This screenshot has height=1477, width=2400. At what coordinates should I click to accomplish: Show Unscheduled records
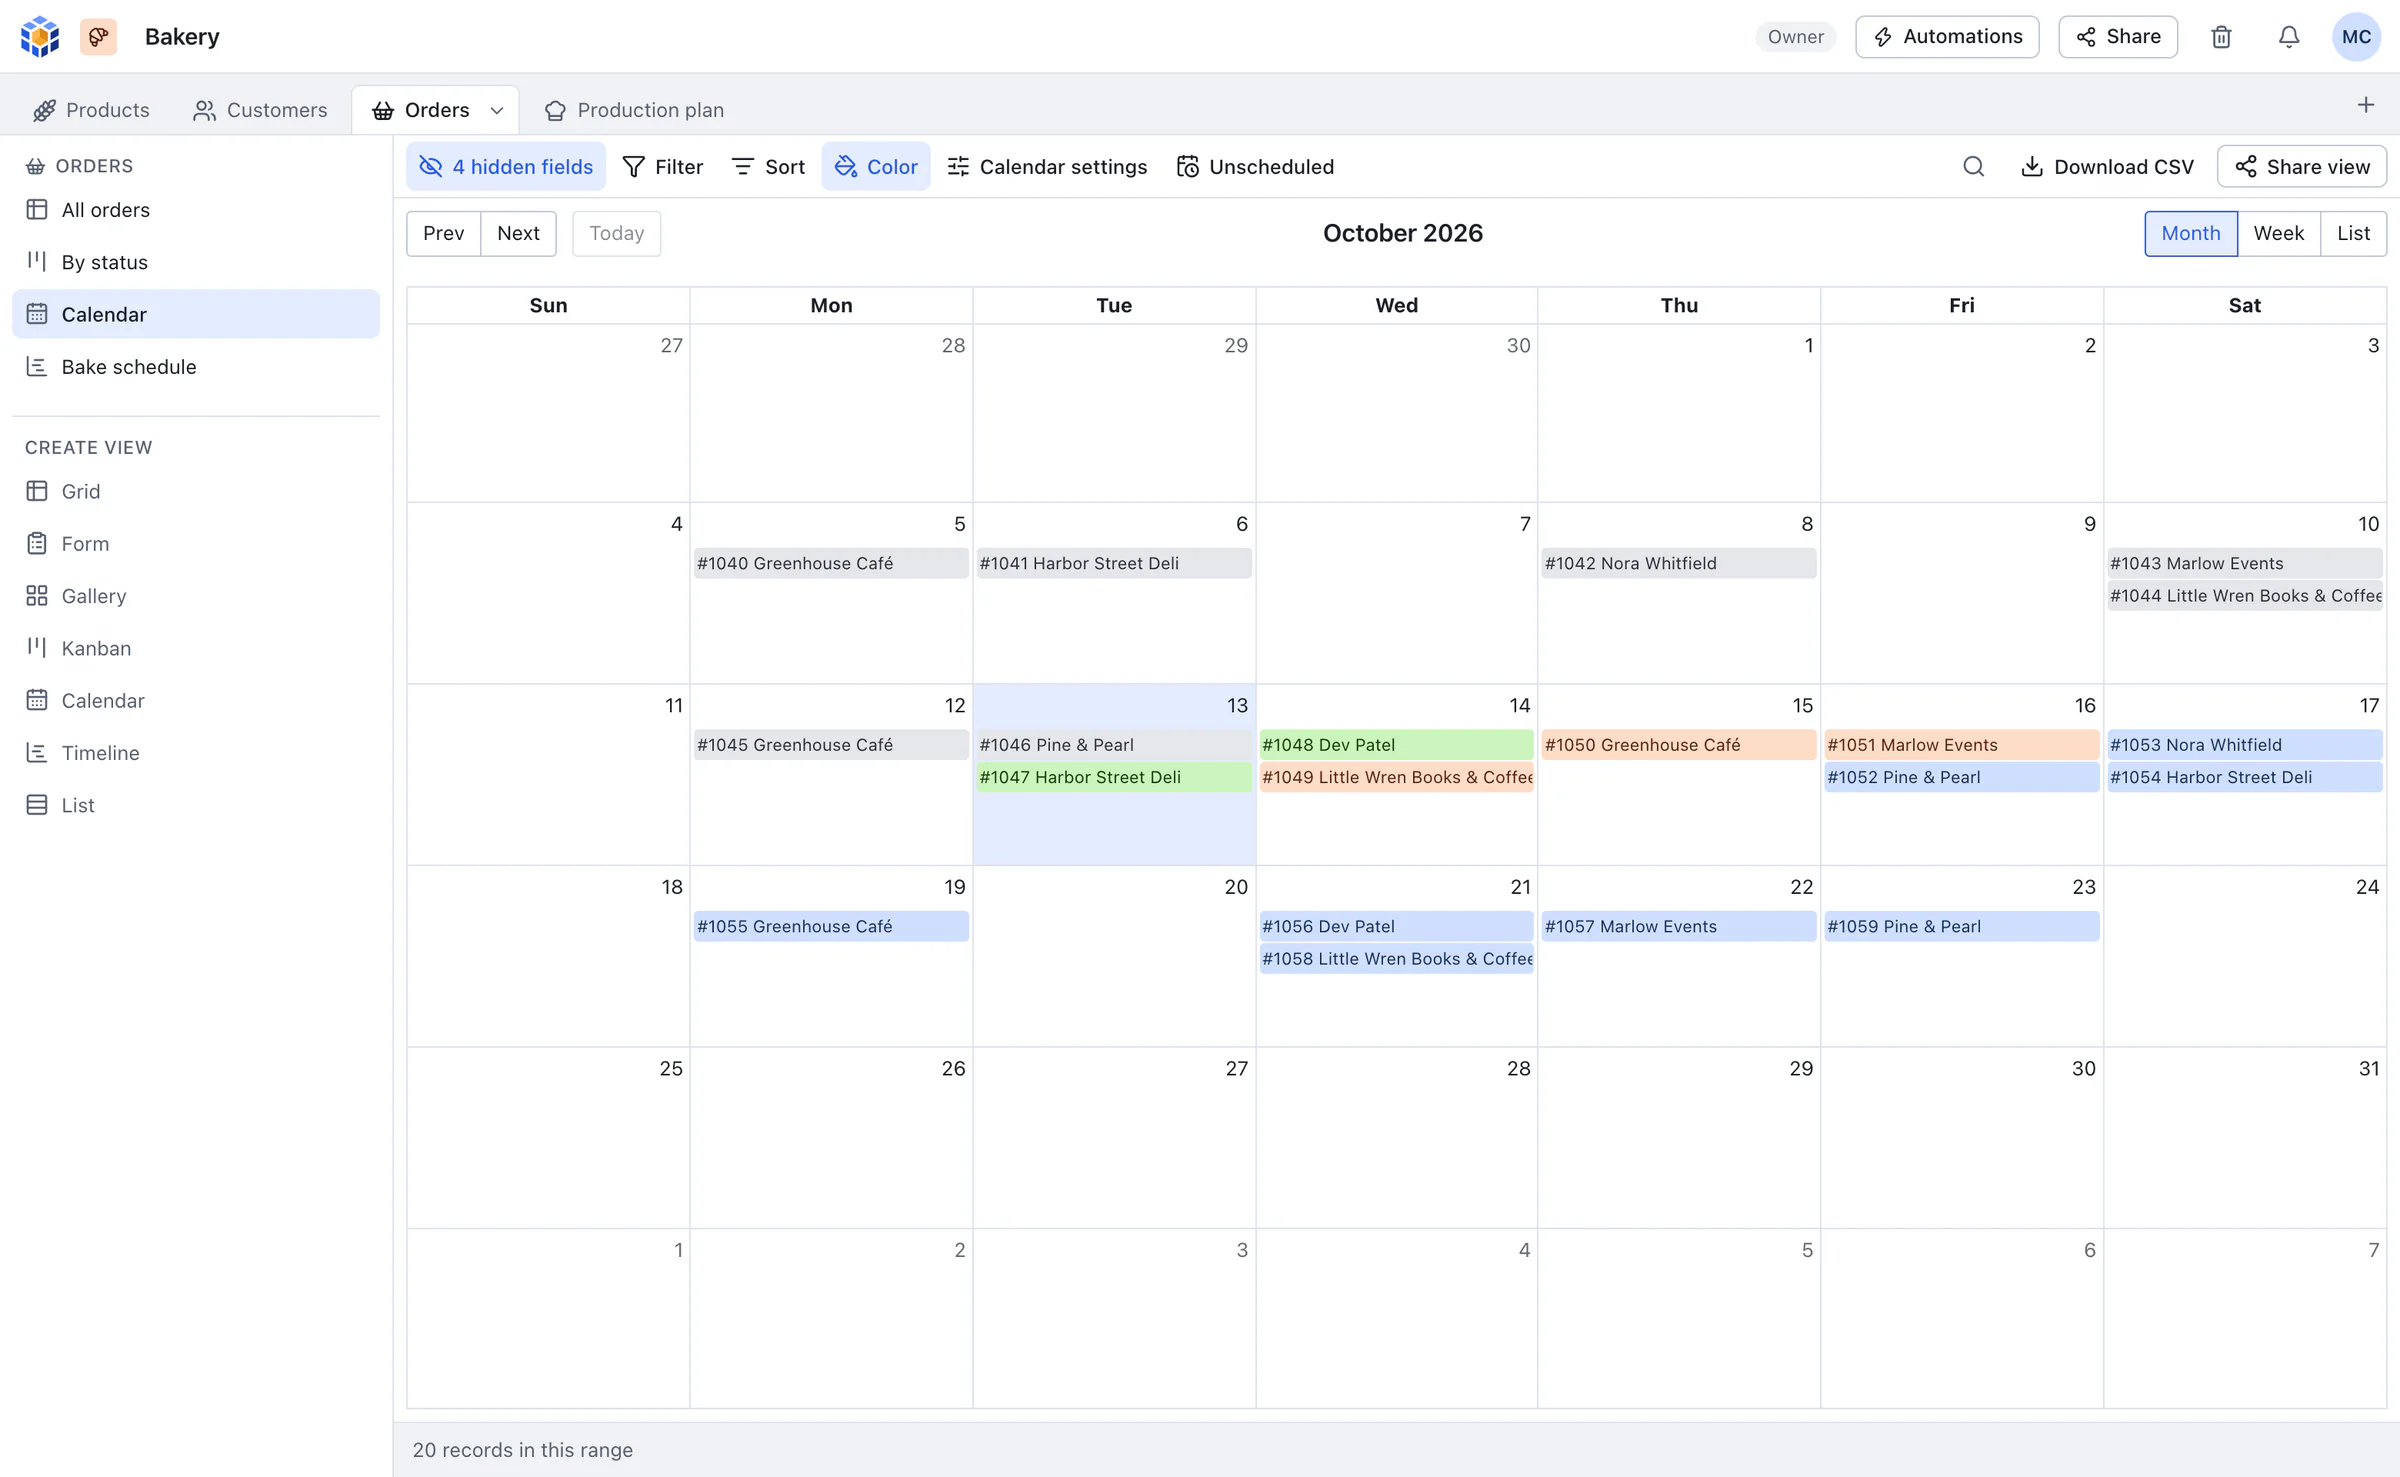pyautogui.click(x=1255, y=167)
